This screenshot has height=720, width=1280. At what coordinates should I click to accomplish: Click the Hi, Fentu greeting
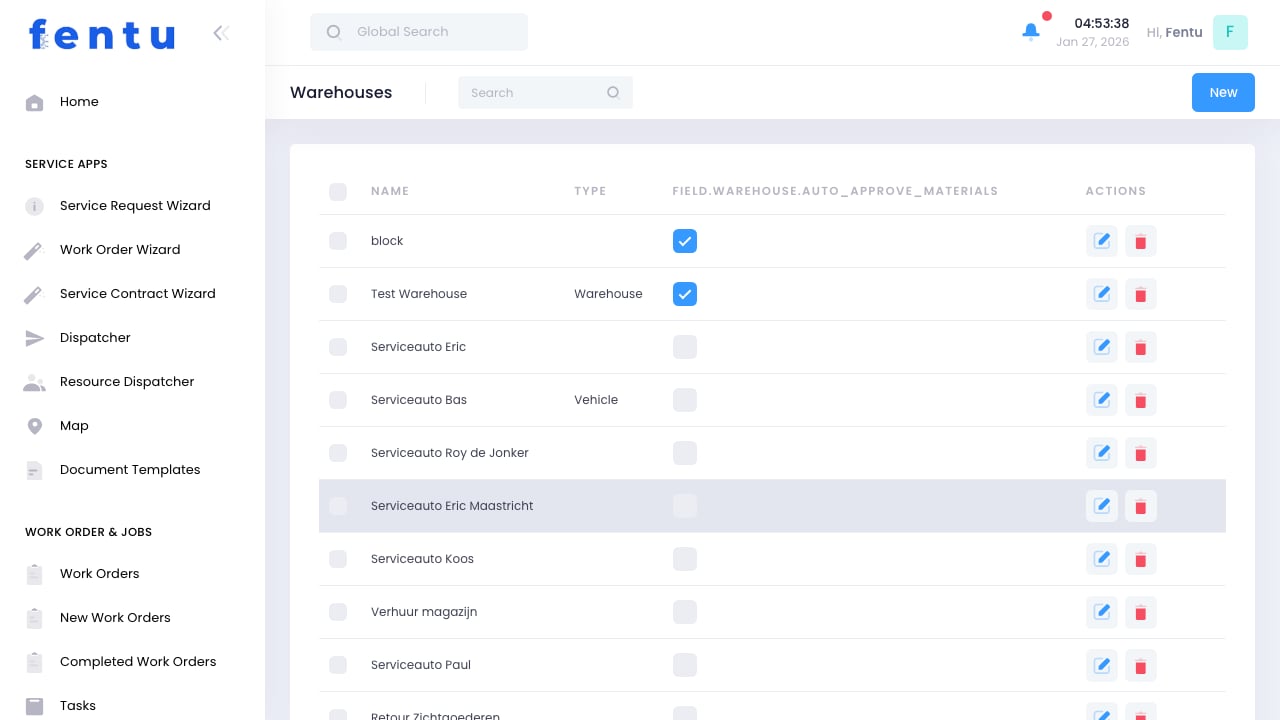click(1175, 32)
